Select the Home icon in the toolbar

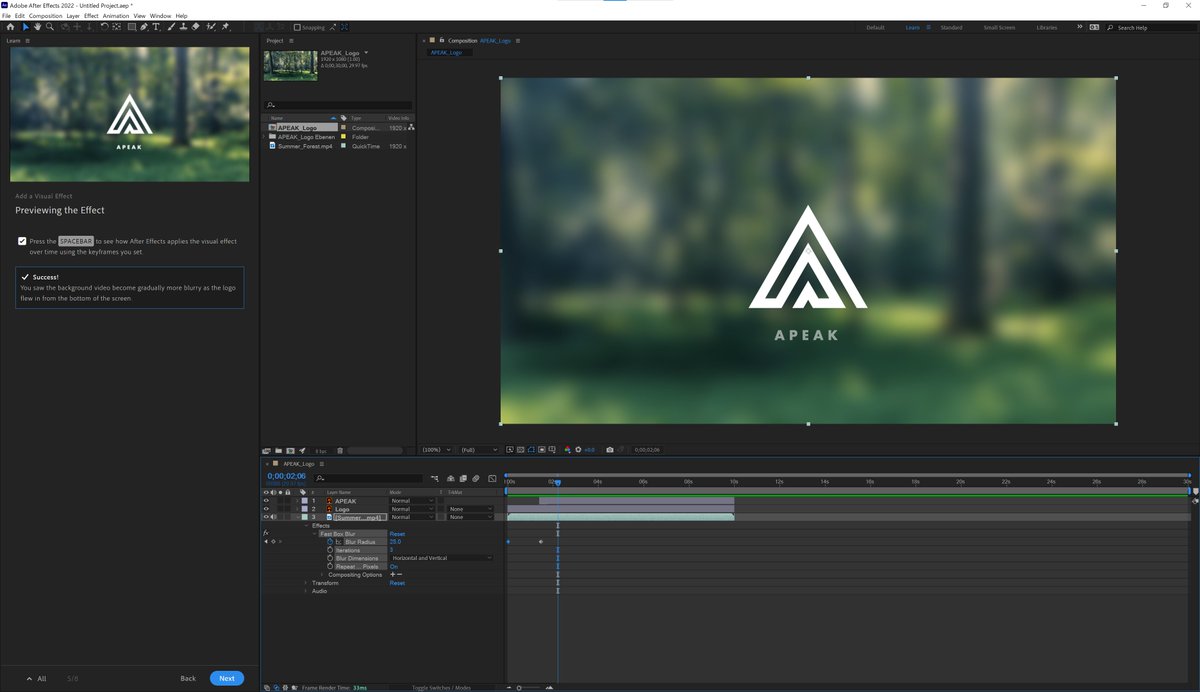tap(10, 27)
